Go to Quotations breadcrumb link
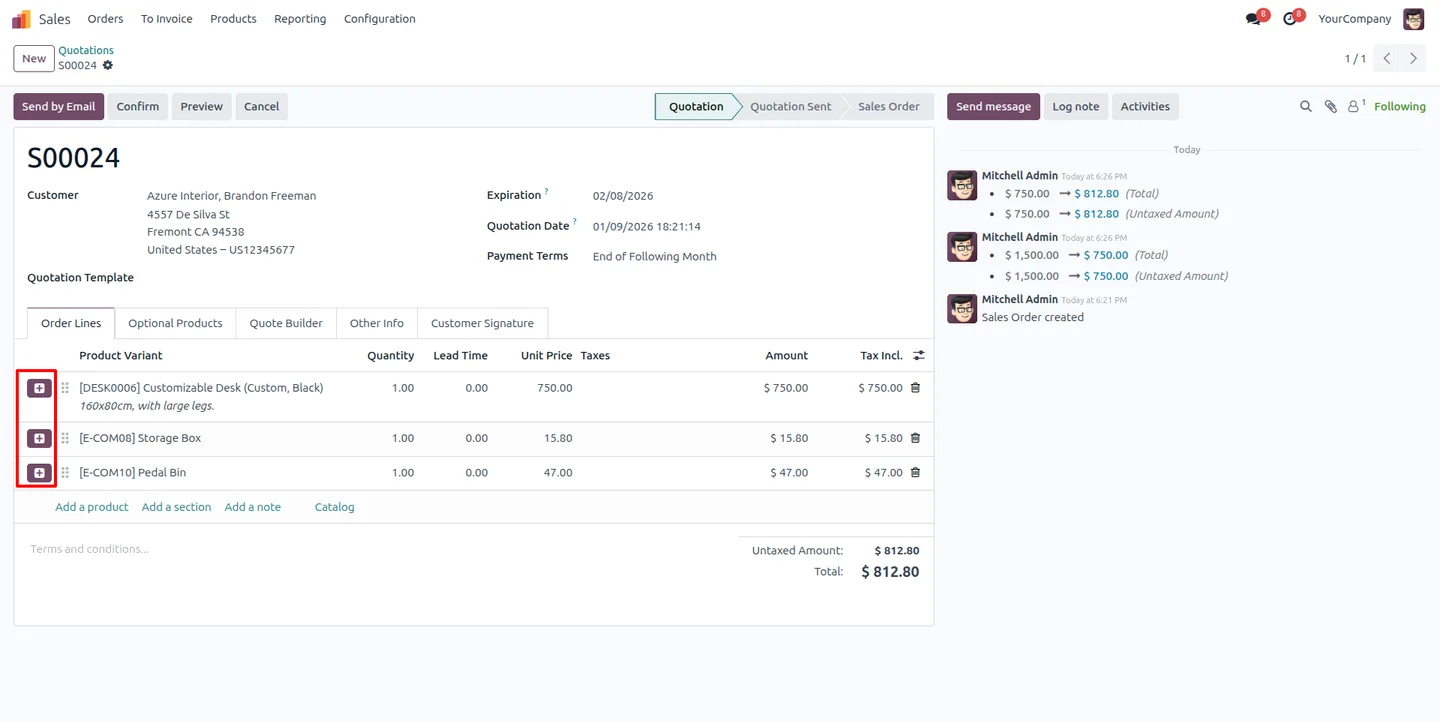Viewport: 1440px width, 721px height. pyautogui.click(x=86, y=50)
